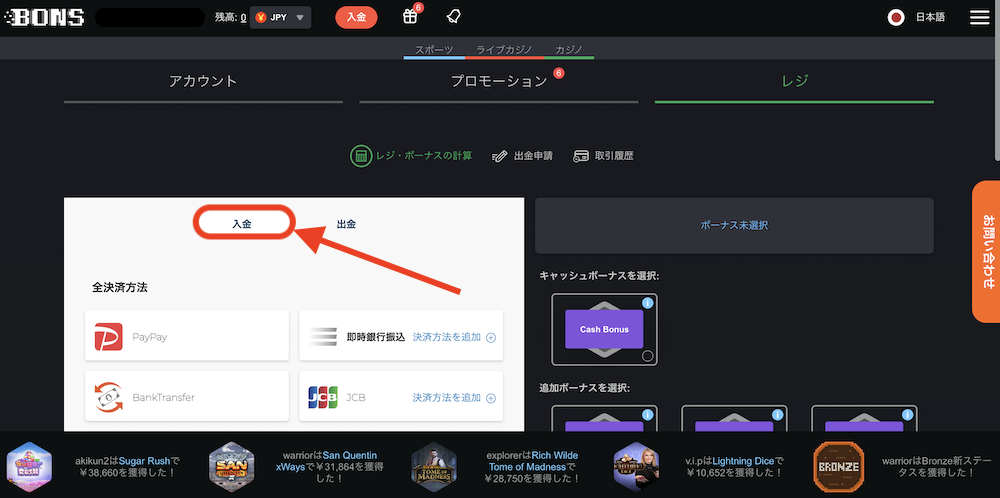Open the notification bell icon
The image size is (1000, 498).
click(453, 17)
